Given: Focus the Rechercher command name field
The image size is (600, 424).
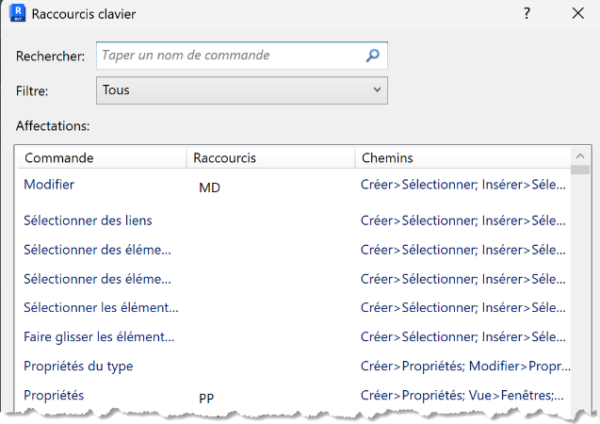Looking at the screenshot, I should (x=242, y=55).
